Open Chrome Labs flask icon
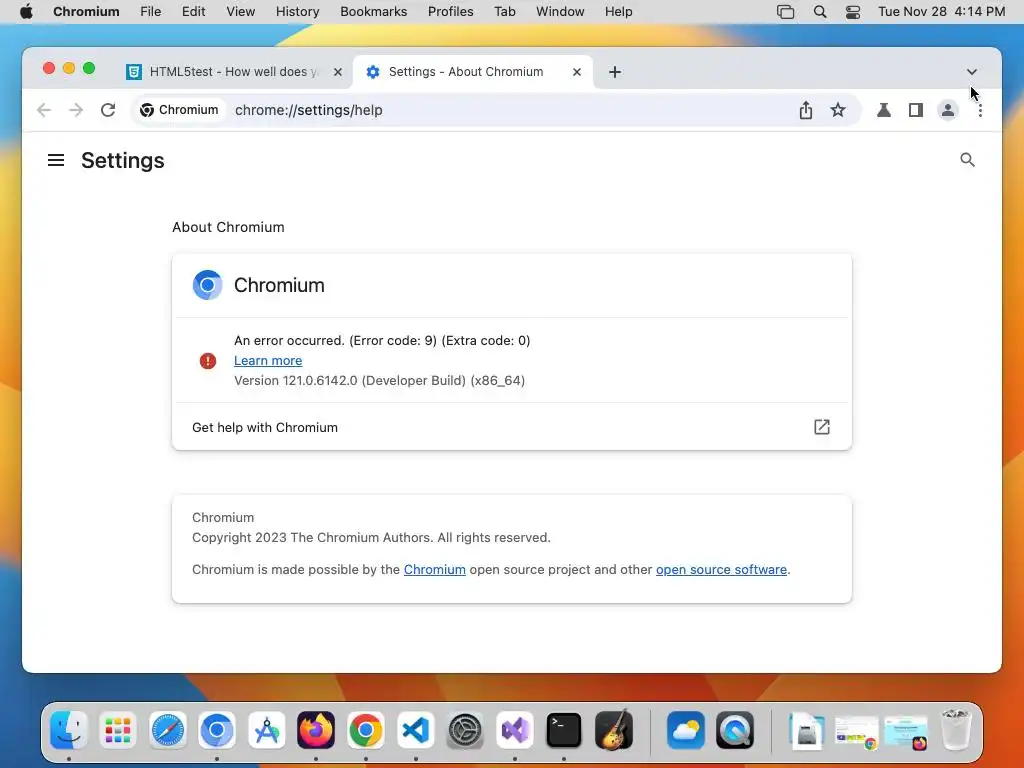 pyautogui.click(x=884, y=110)
